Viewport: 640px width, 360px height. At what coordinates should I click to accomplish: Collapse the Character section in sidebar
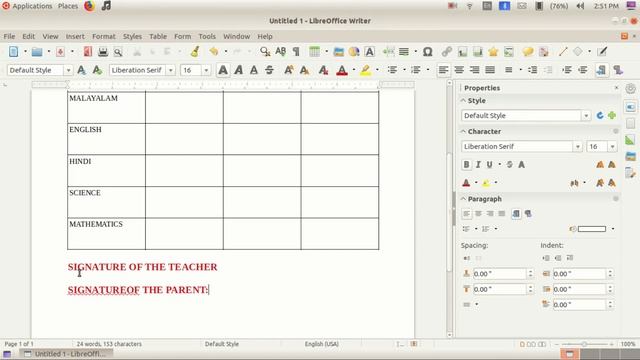point(463,131)
